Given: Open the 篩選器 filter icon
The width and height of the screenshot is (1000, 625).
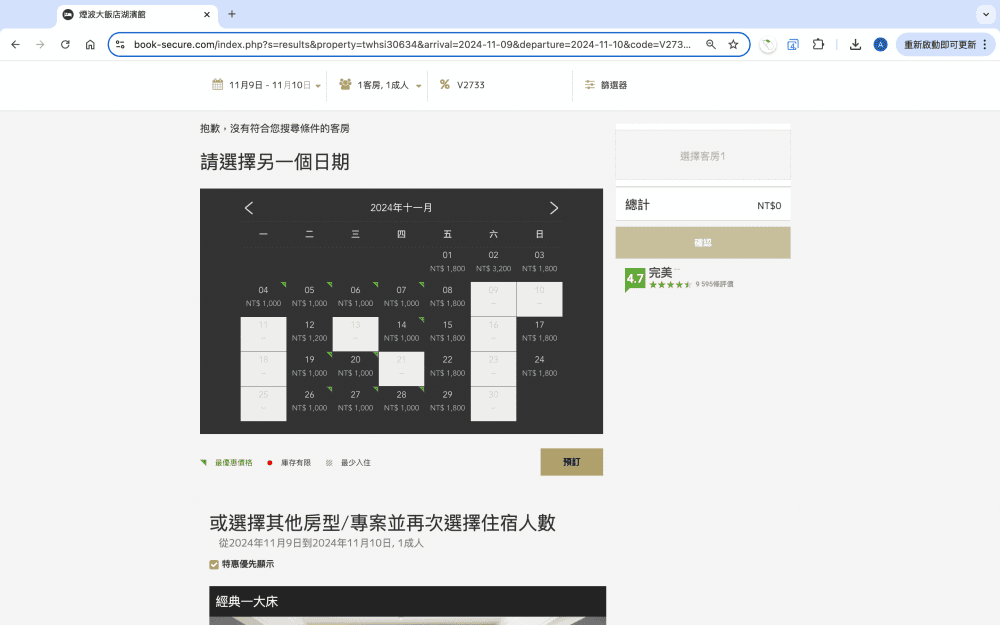Looking at the screenshot, I should [x=589, y=85].
